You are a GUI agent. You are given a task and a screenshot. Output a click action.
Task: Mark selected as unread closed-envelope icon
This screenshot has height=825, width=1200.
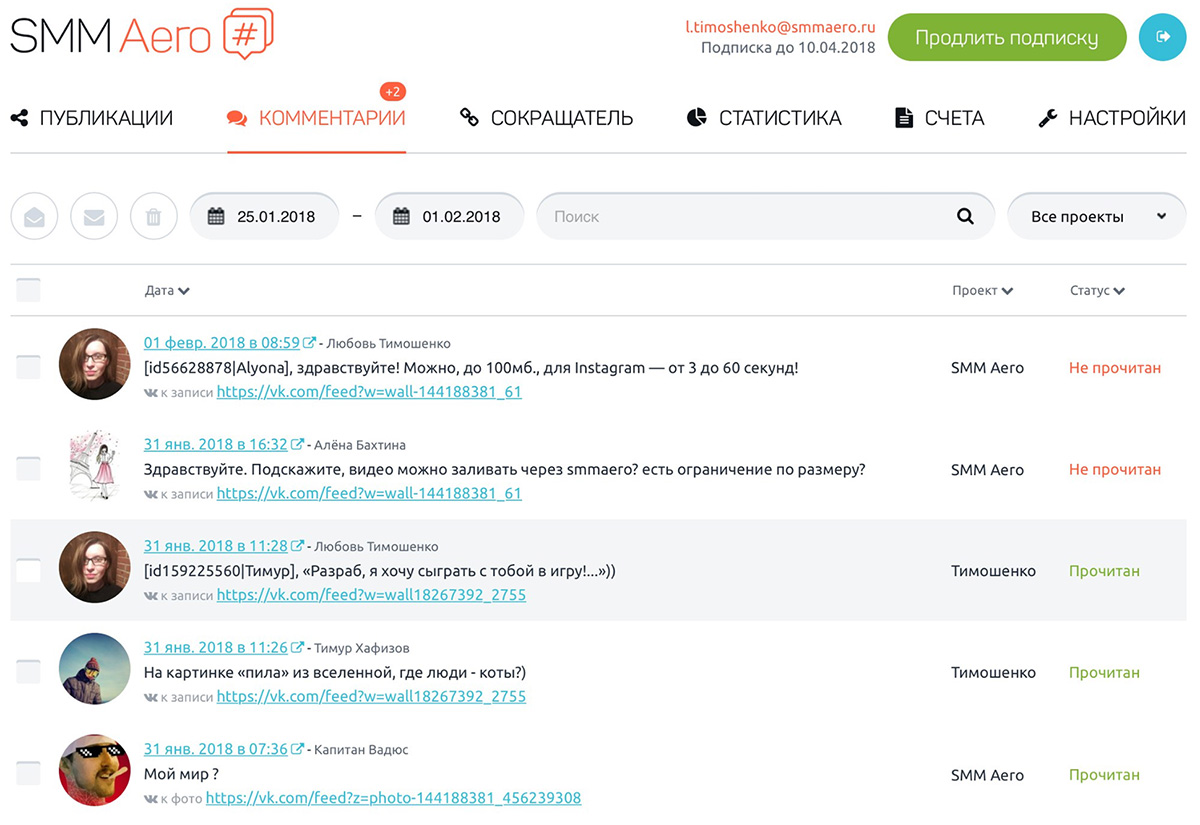tap(94, 216)
